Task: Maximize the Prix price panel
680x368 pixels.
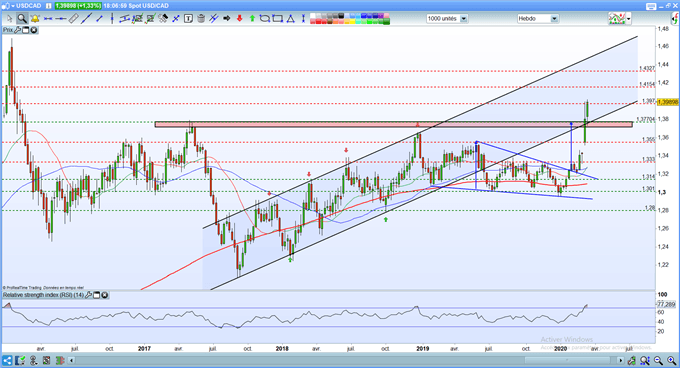Action: pos(26,30)
